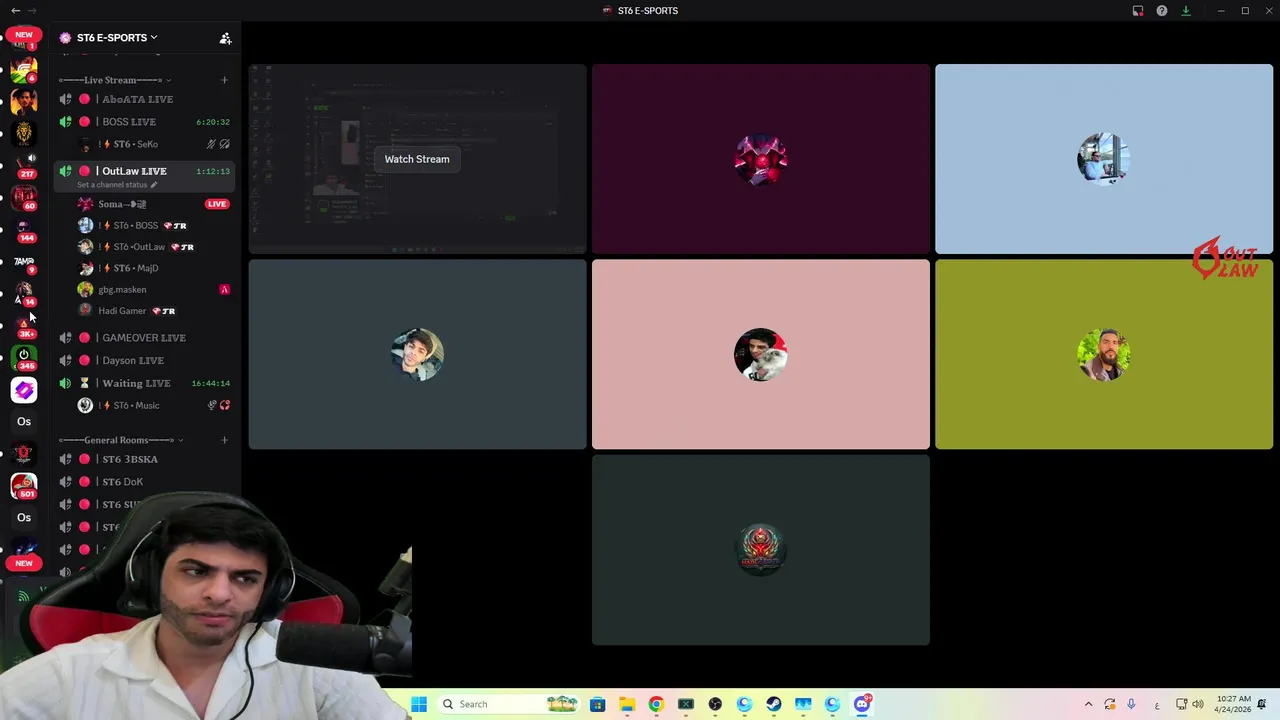This screenshot has width=1280, height=720.
Task: Open File Explorer from the taskbar
Action: pos(627,704)
